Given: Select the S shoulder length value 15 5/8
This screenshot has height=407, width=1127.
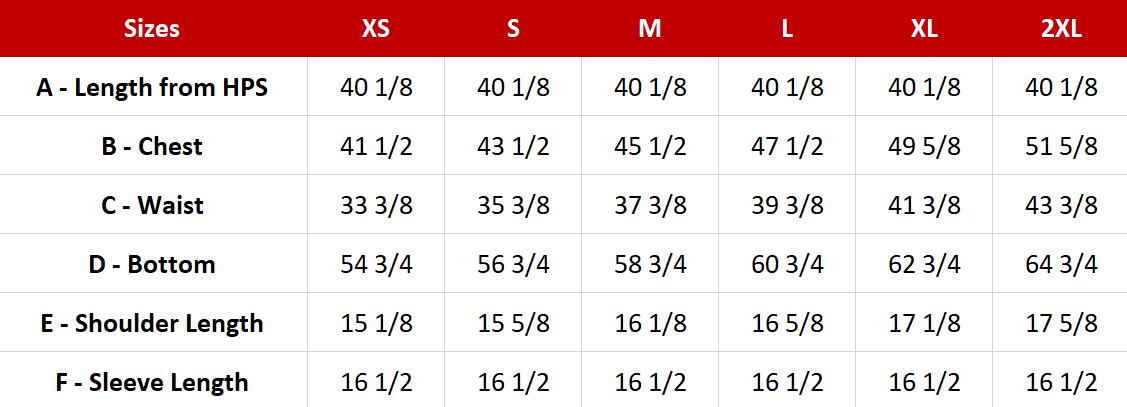Looking at the screenshot, I should 513,324.
